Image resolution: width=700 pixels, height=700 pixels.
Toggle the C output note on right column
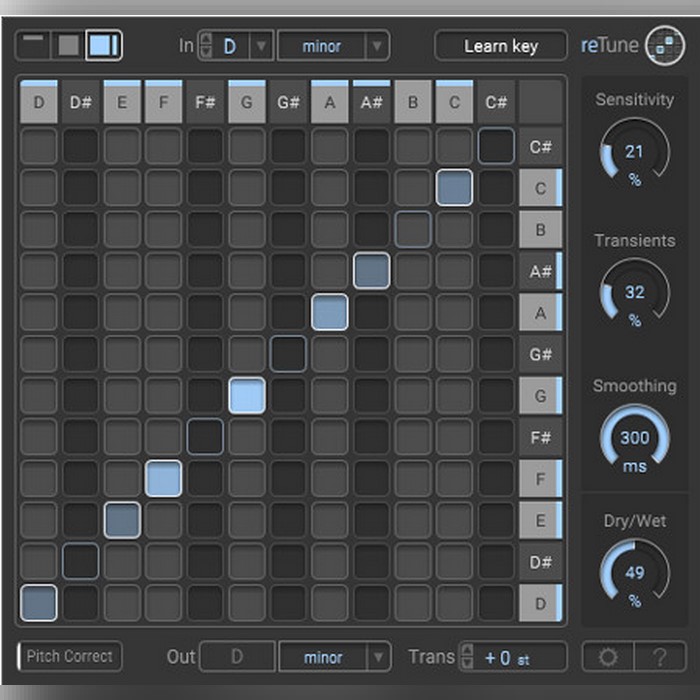coord(540,188)
